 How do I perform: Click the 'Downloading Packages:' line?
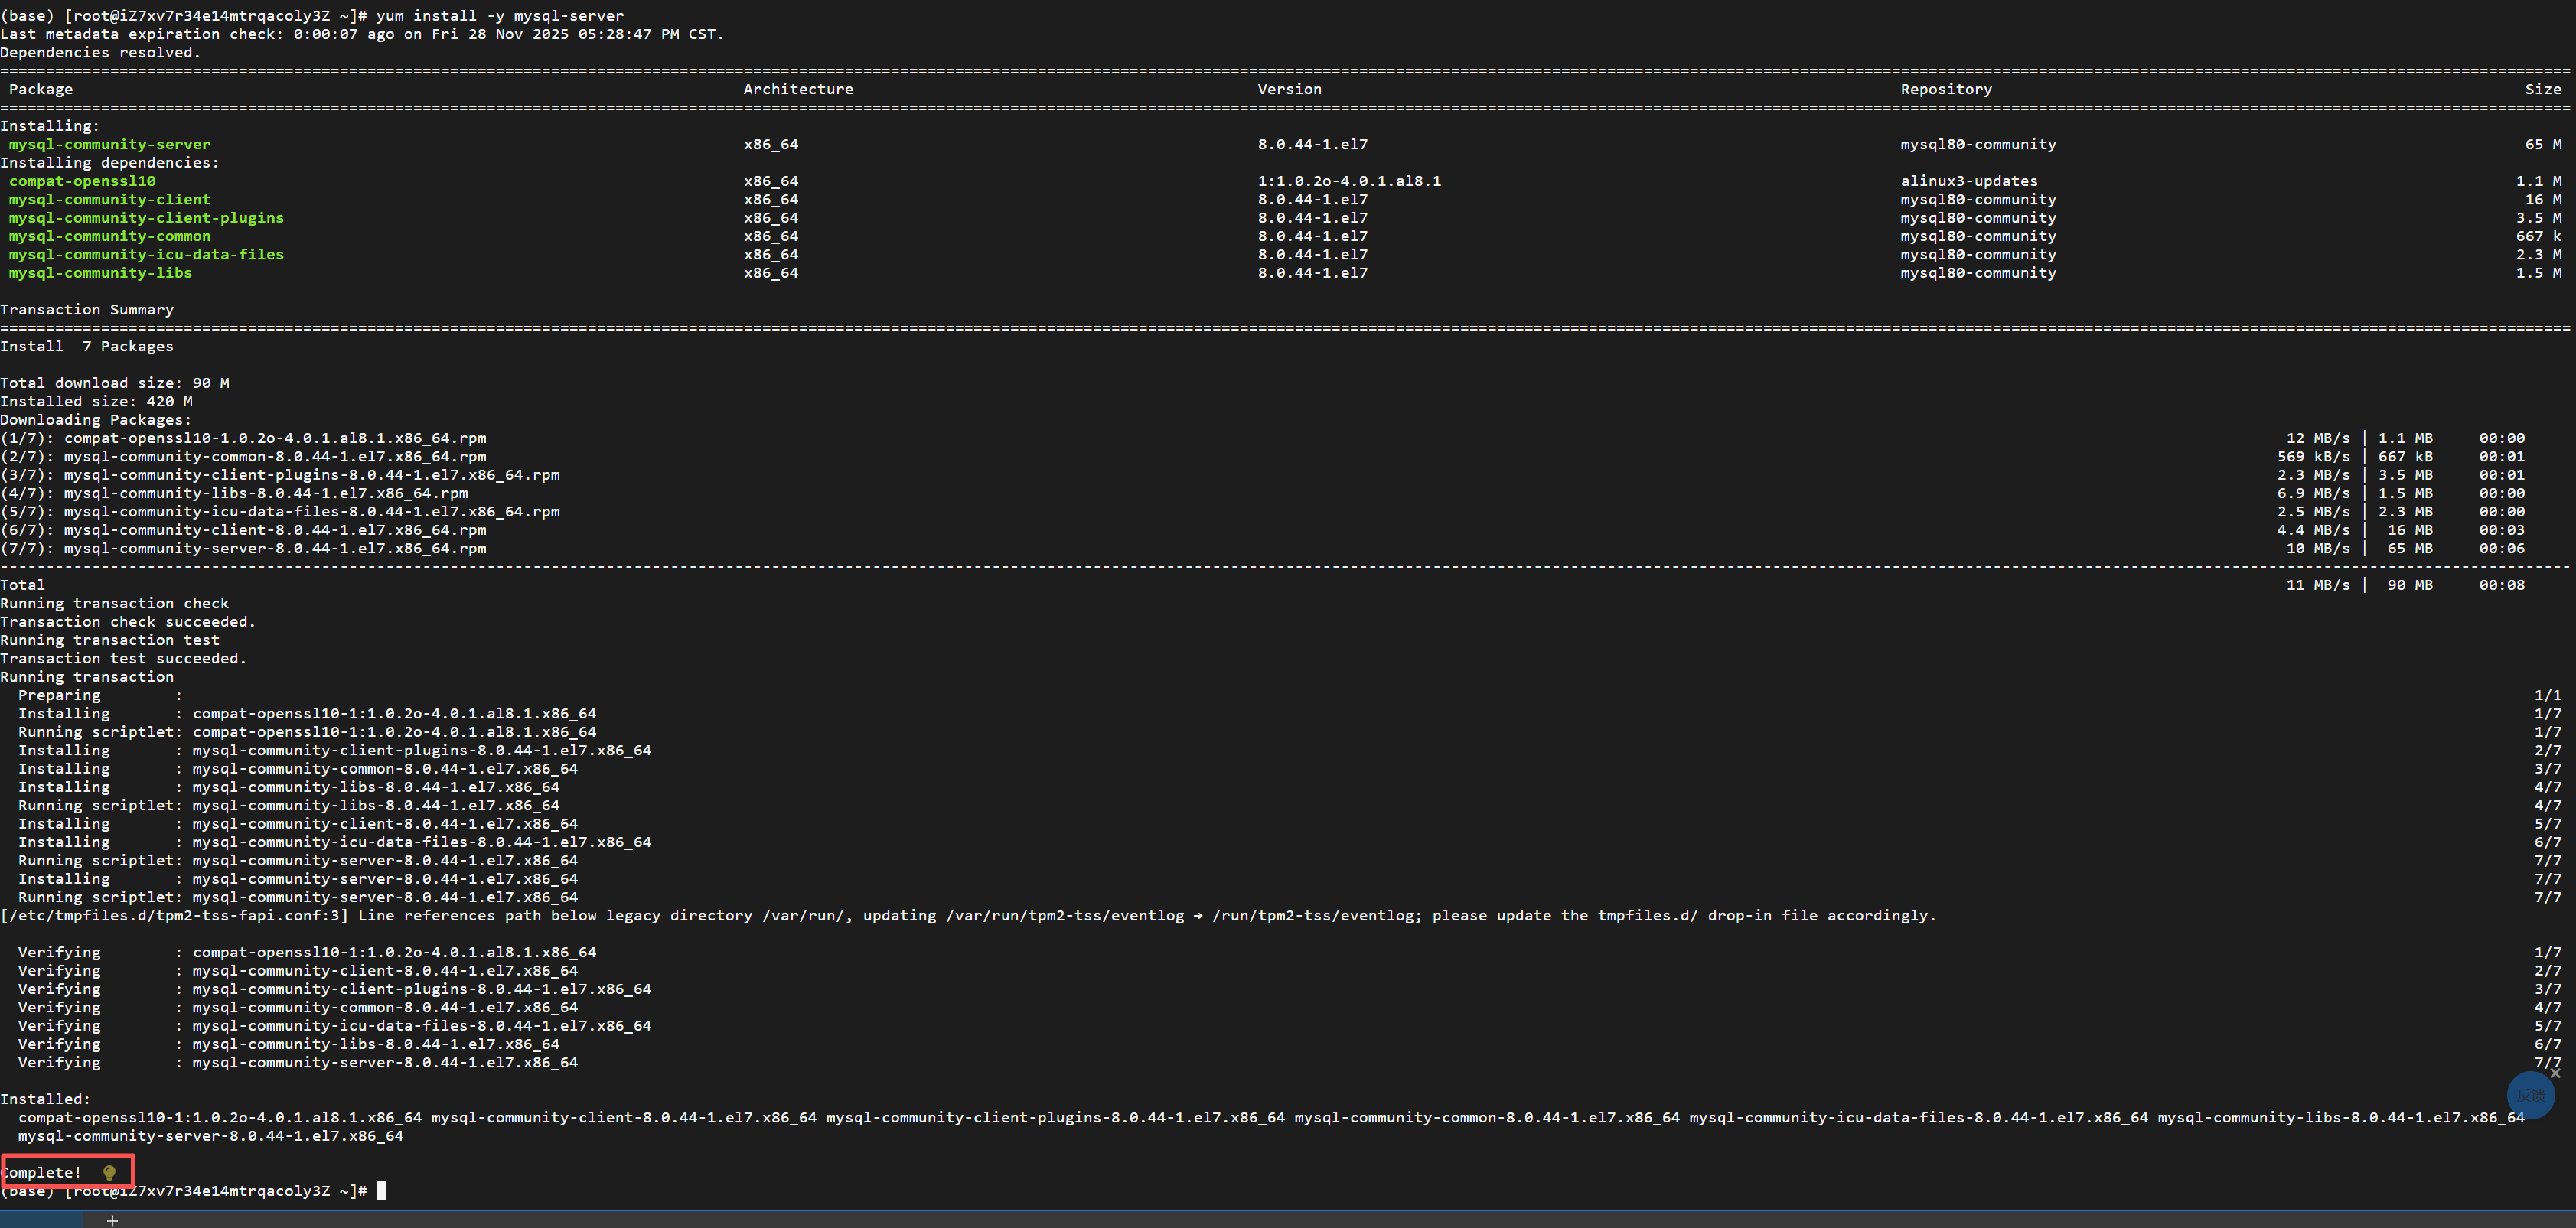[96, 419]
